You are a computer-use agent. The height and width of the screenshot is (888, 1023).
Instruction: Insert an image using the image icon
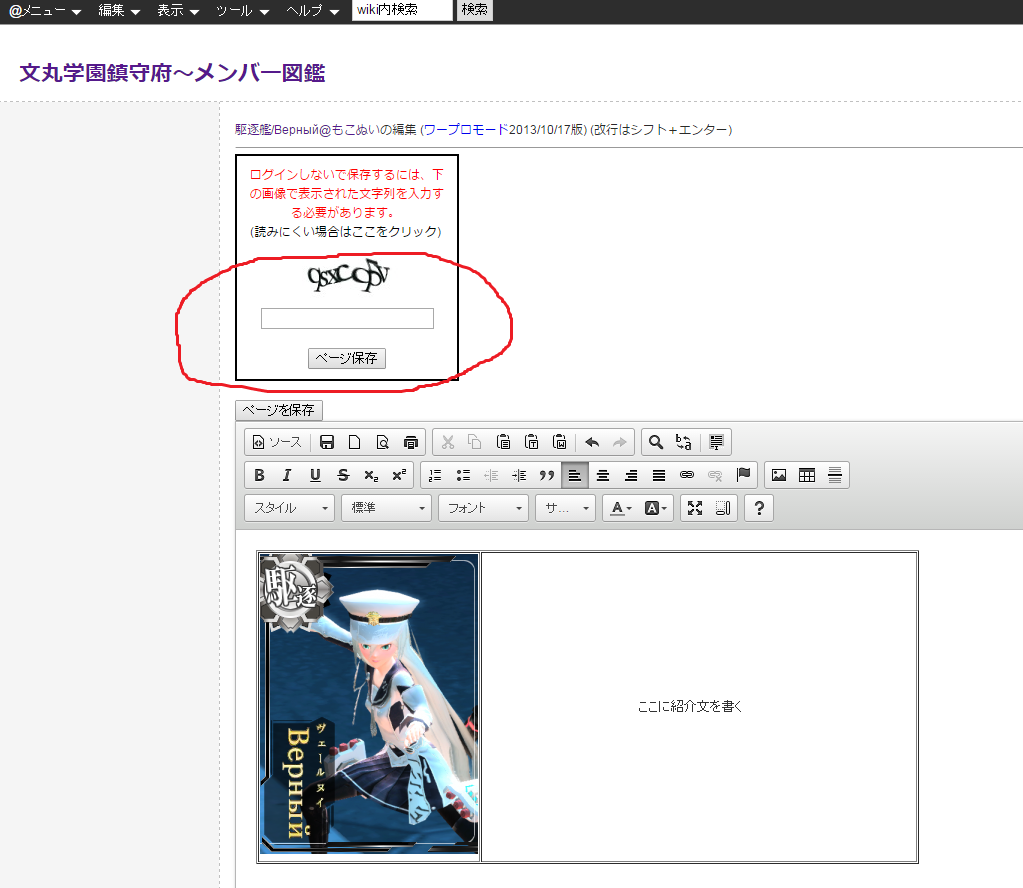778,475
